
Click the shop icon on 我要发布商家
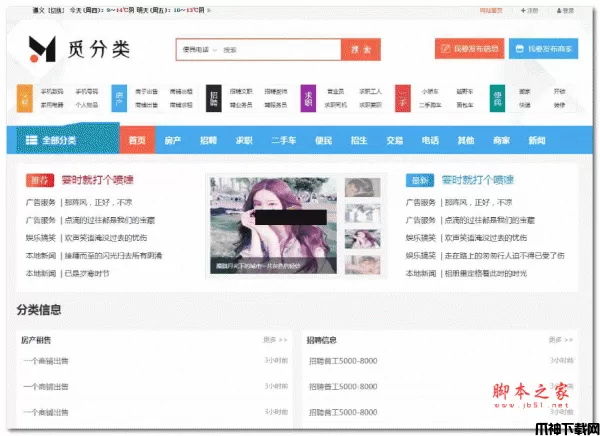(519, 49)
